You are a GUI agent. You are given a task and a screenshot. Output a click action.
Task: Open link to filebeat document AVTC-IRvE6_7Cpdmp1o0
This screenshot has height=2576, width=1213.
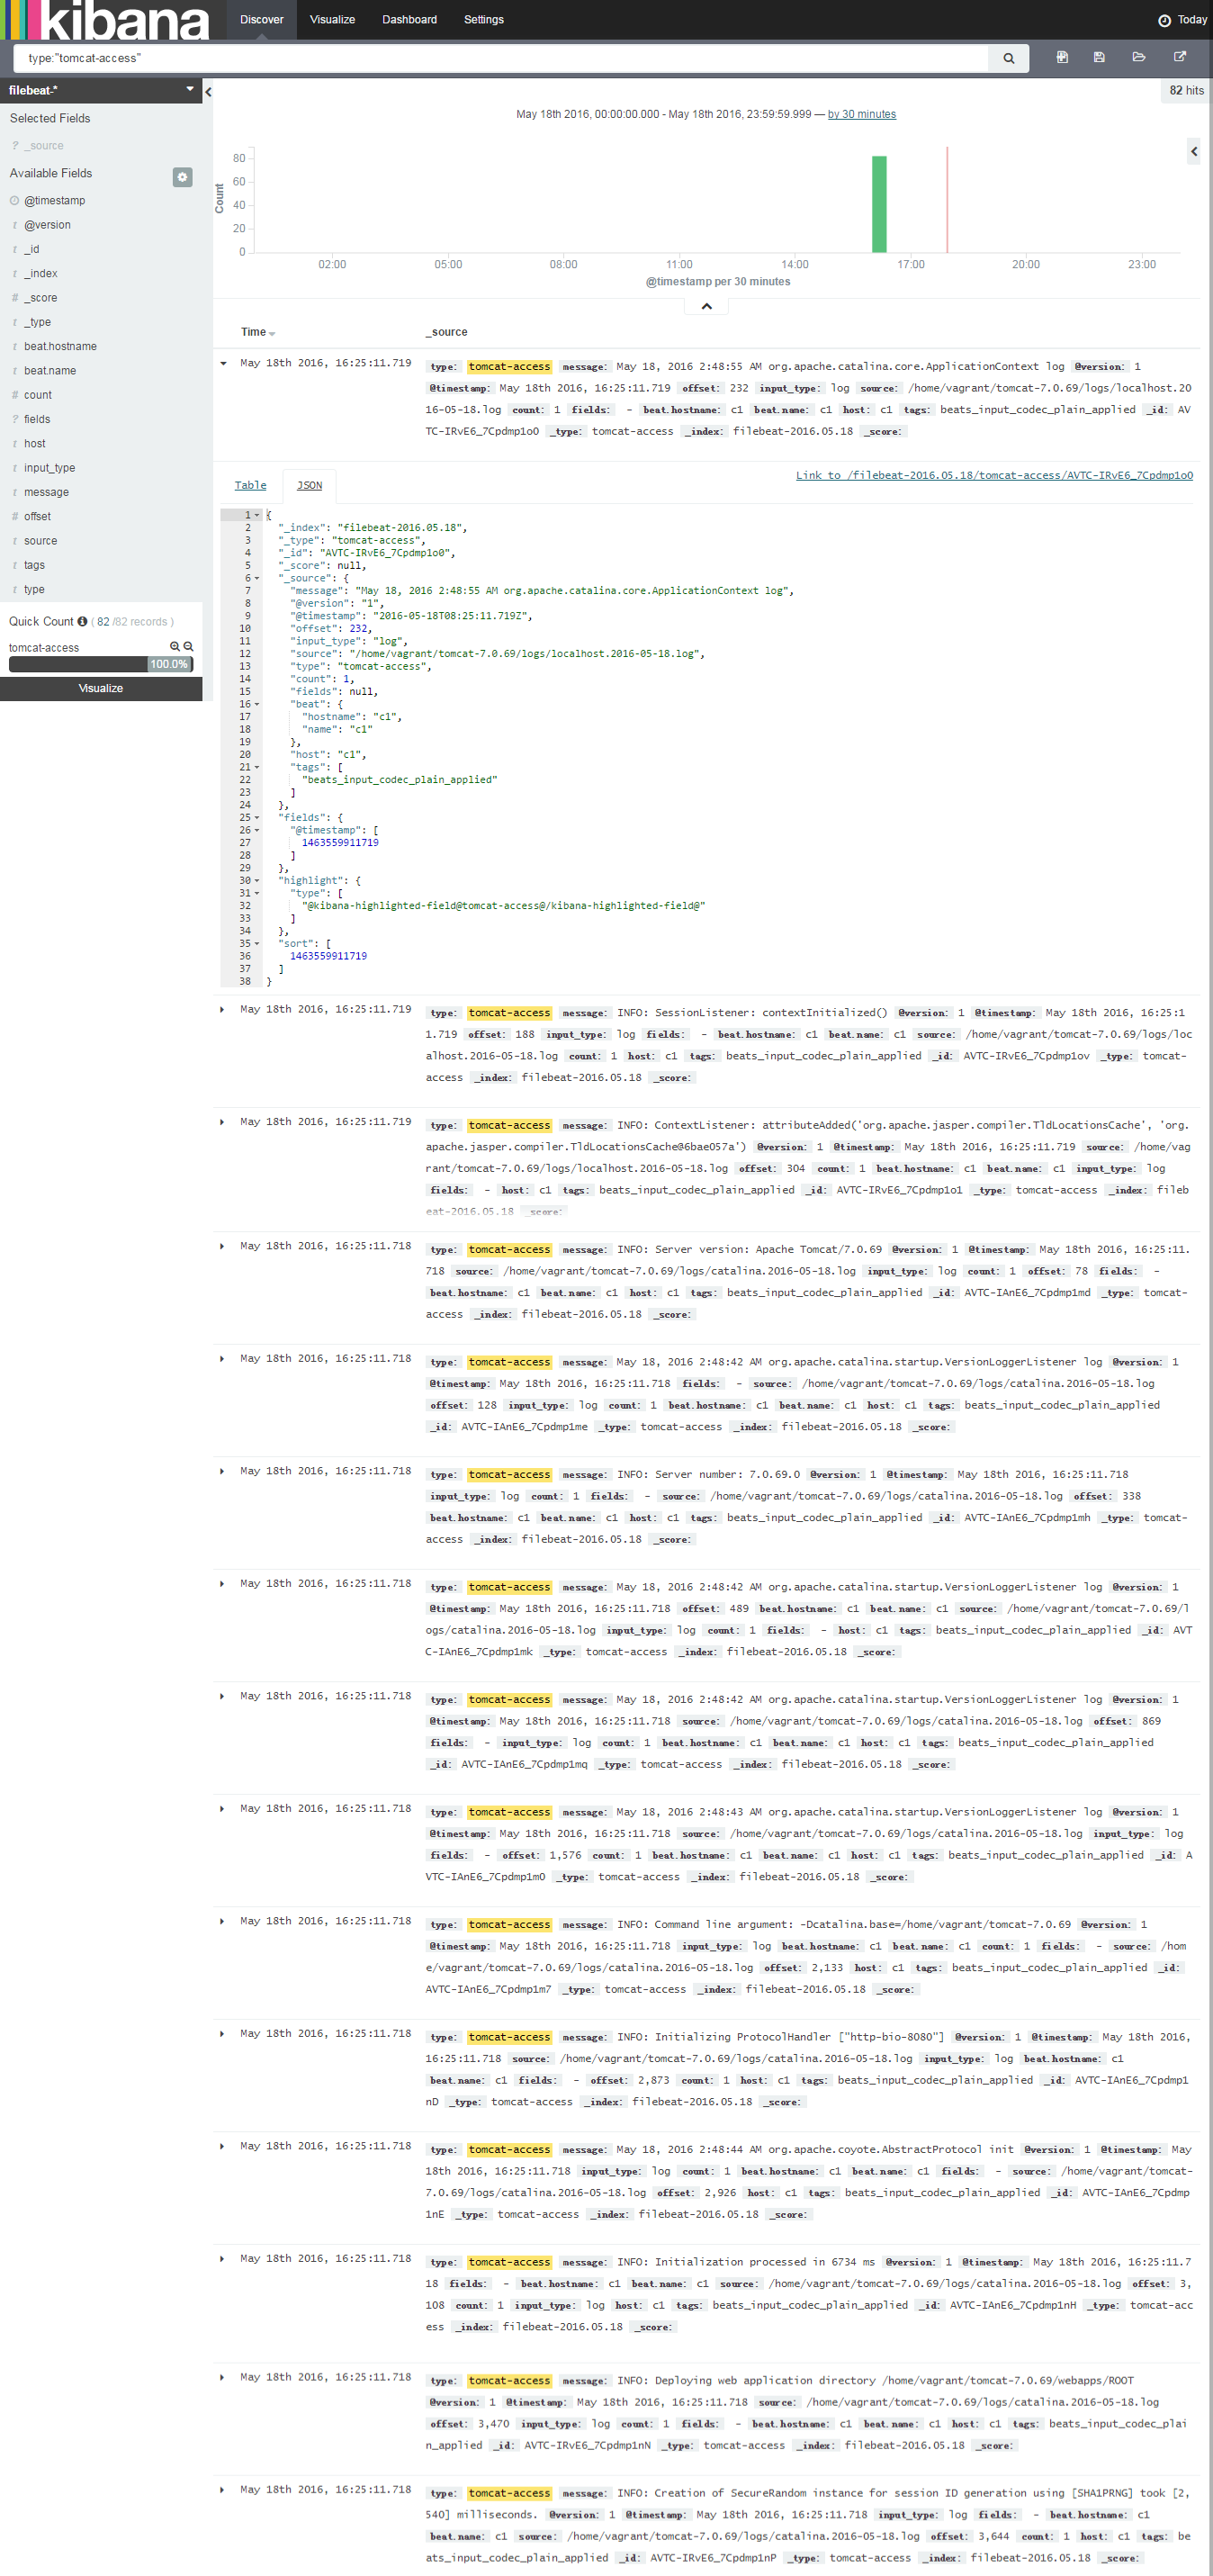(x=994, y=475)
